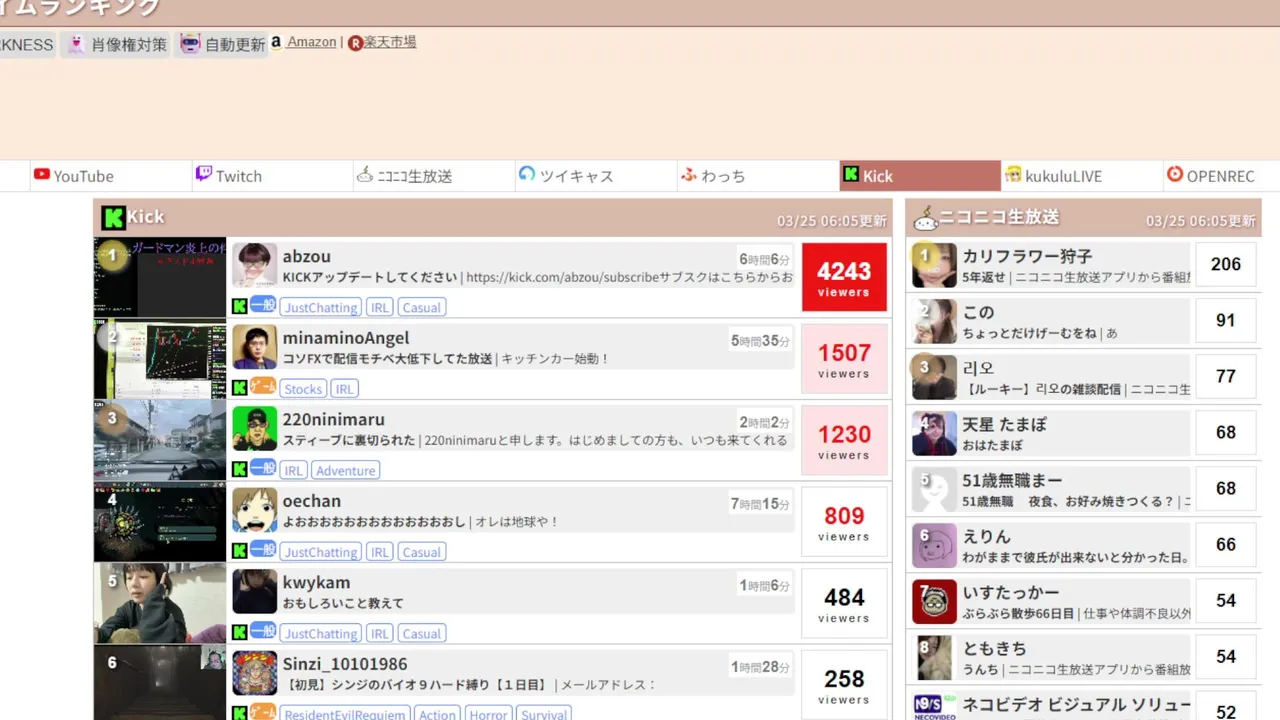Open oechan's stream thumbnail
Screen dimensions: 1280x720
pyautogui.click(x=160, y=523)
